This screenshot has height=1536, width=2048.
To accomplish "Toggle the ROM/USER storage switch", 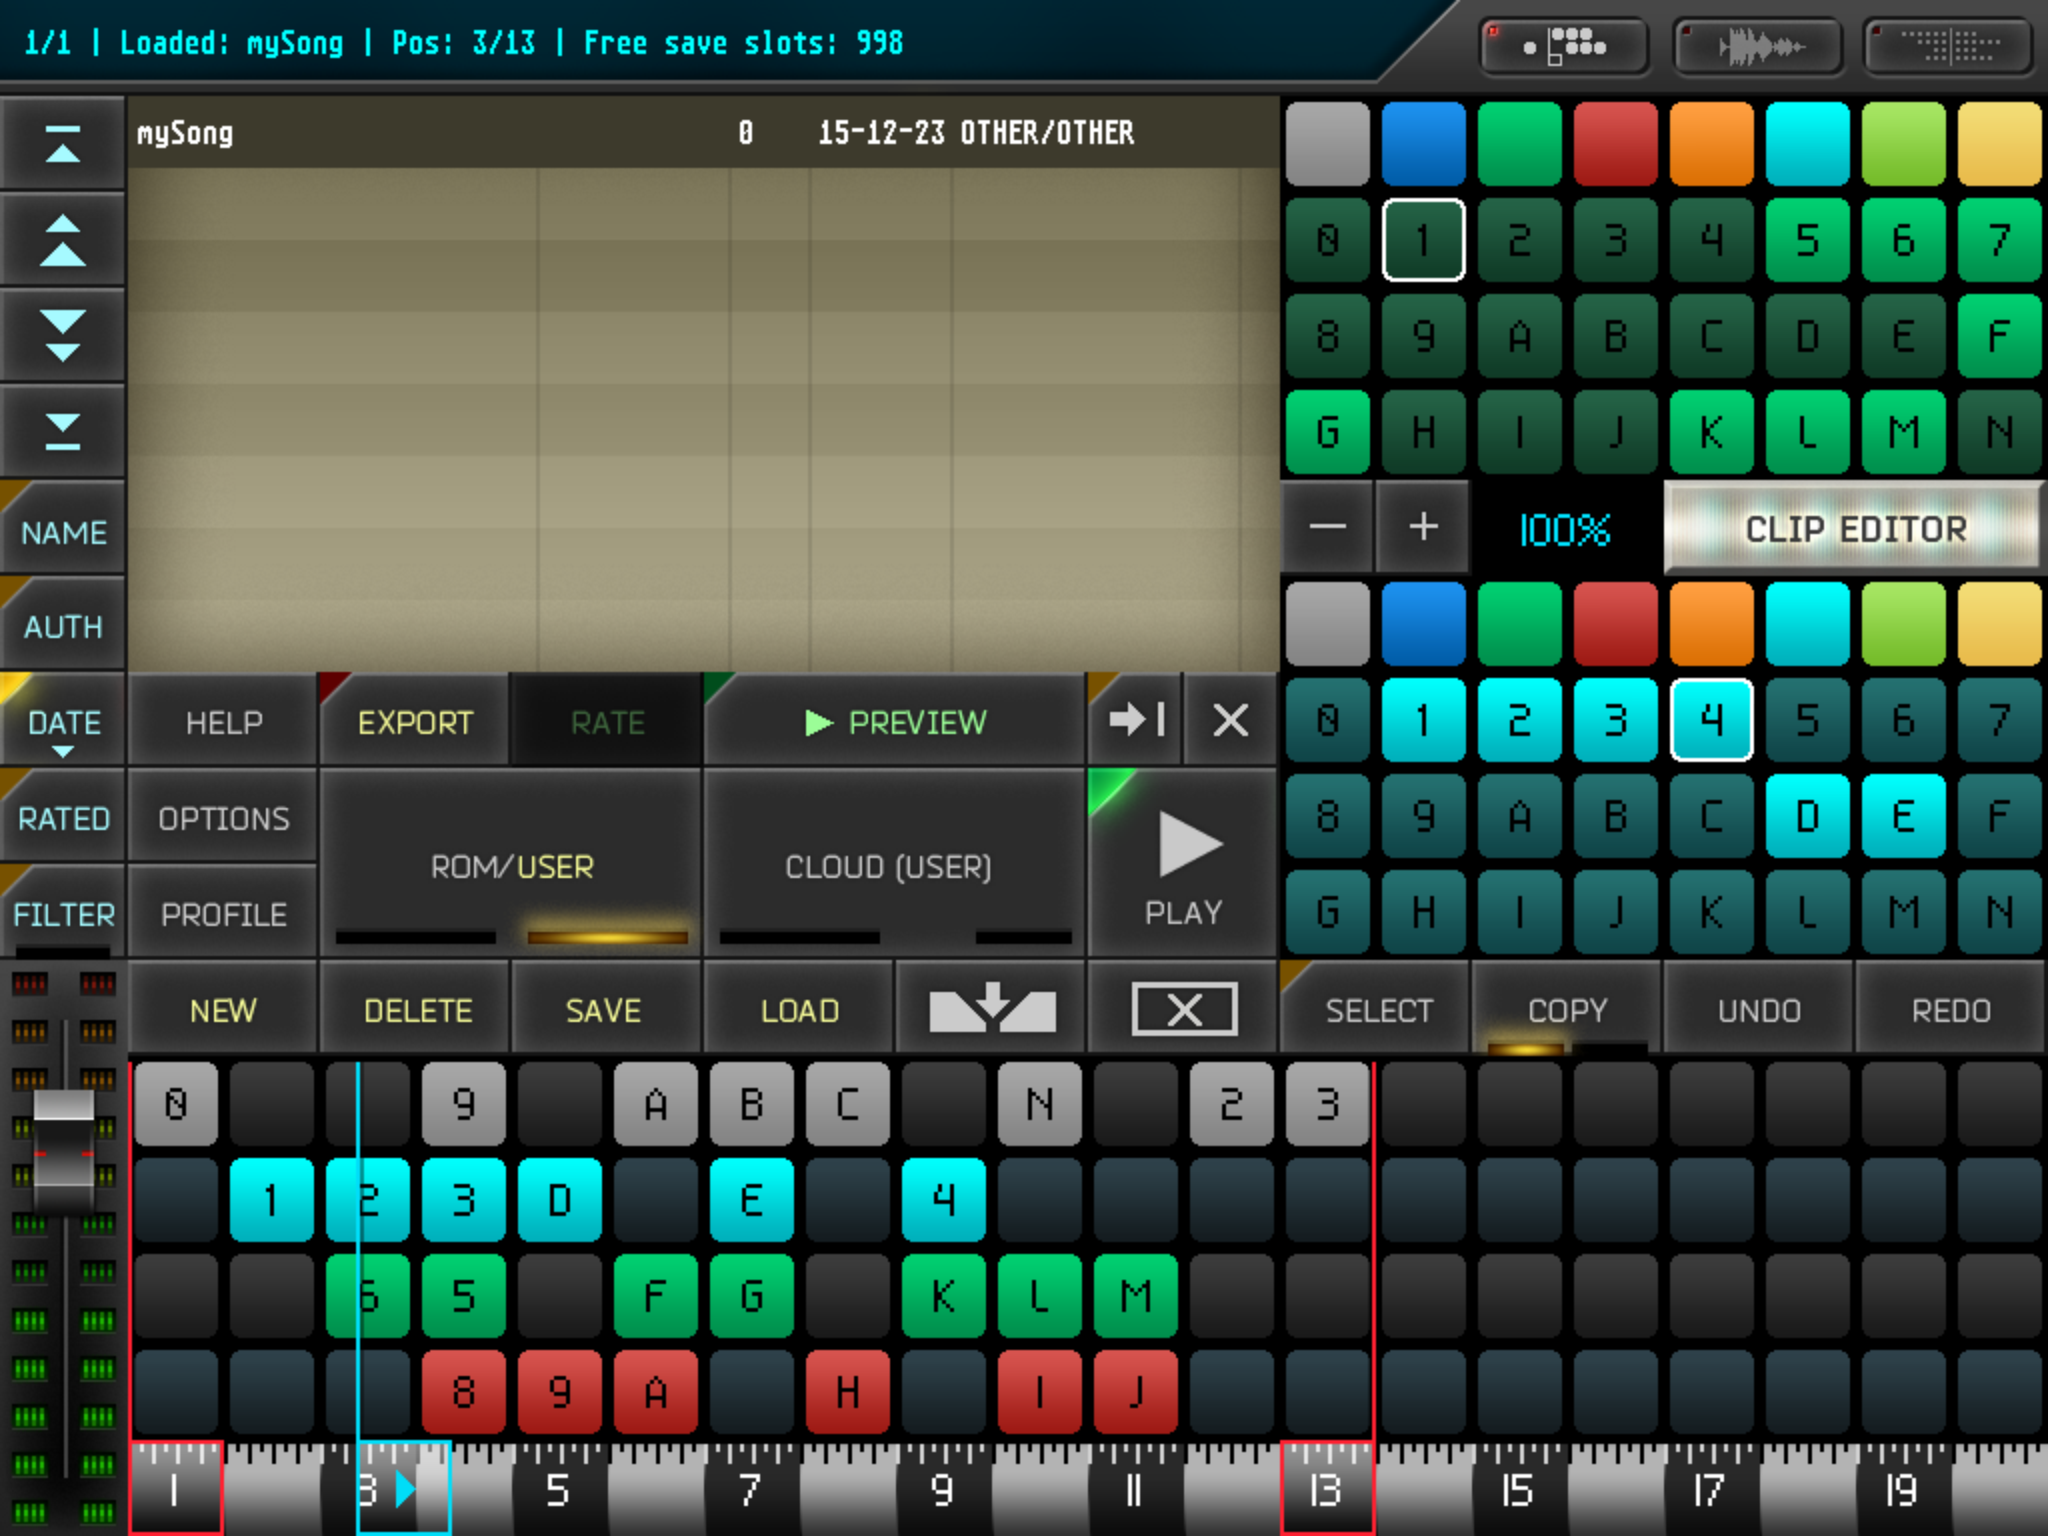I will [511, 866].
